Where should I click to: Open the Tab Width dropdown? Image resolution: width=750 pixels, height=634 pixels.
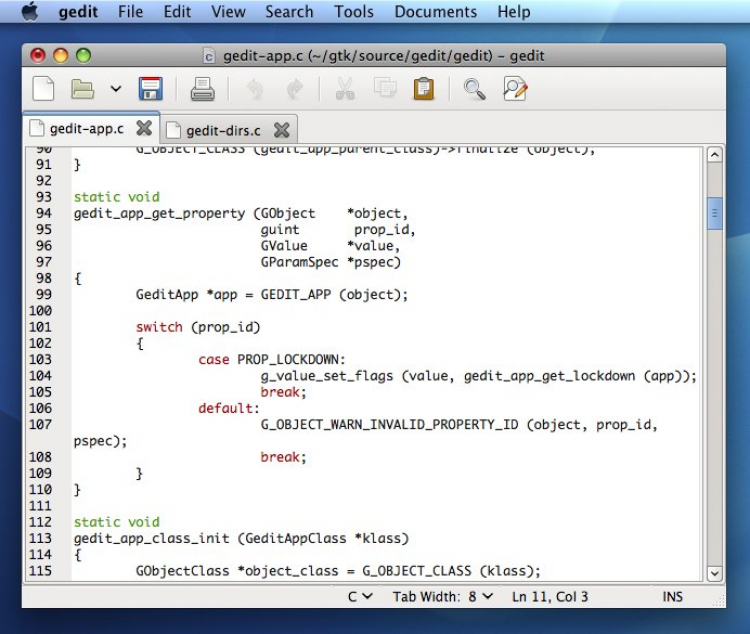coord(442,597)
